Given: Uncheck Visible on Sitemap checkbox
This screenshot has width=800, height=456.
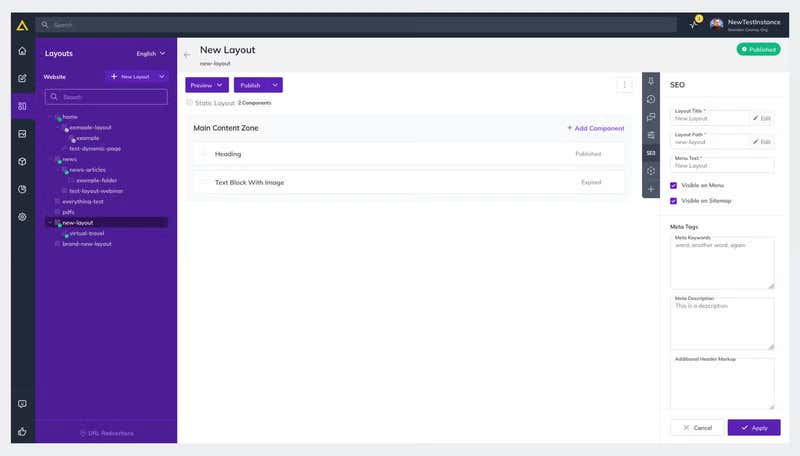Looking at the screenshot, I should pyautogui.click(x=674, y=201).
